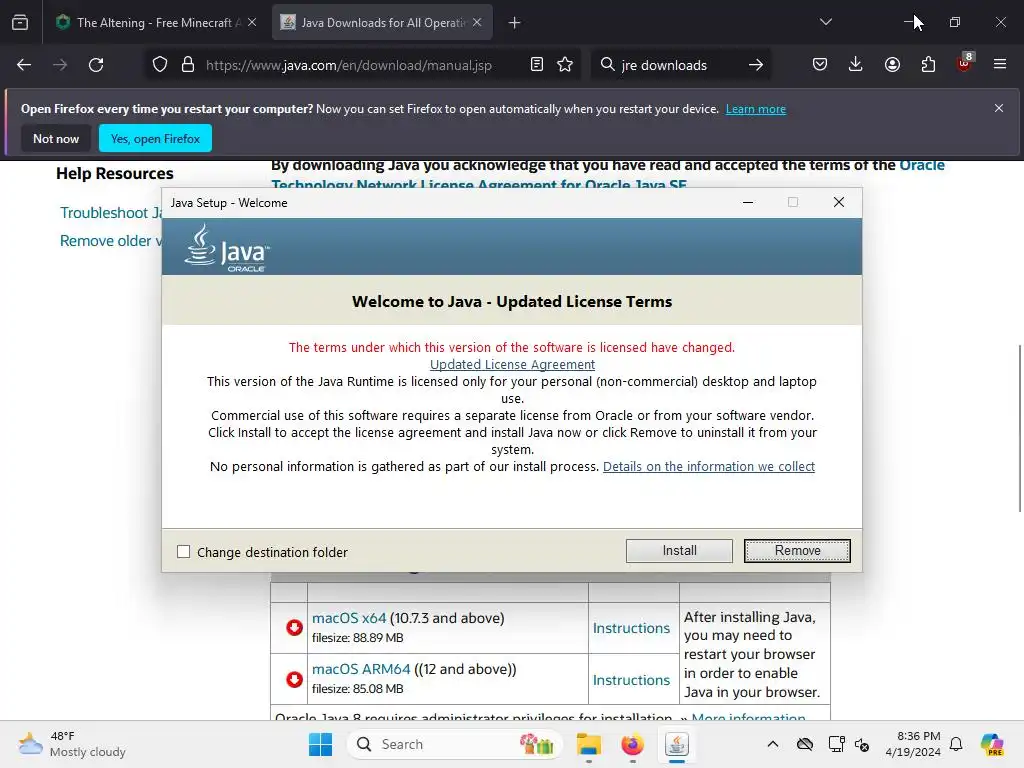Open Pocket save icon

[820, 65]
